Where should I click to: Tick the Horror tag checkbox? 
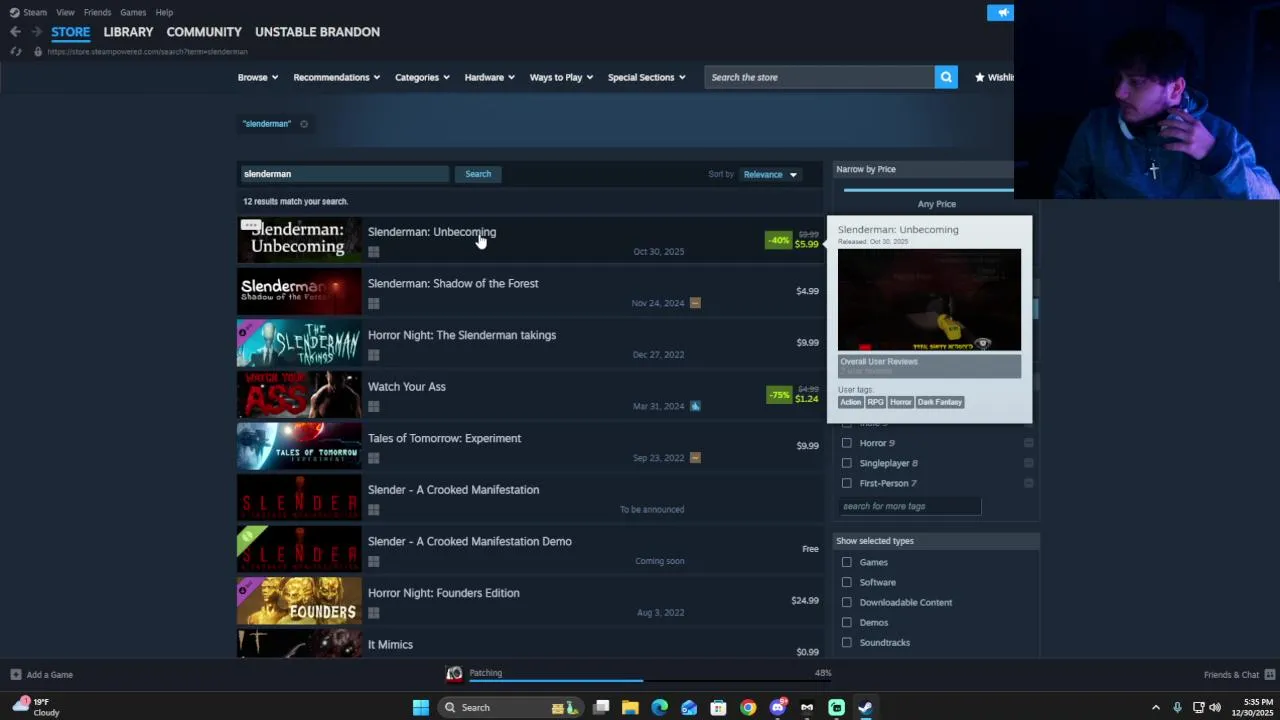pyautogui.click(x=847, y=443)
